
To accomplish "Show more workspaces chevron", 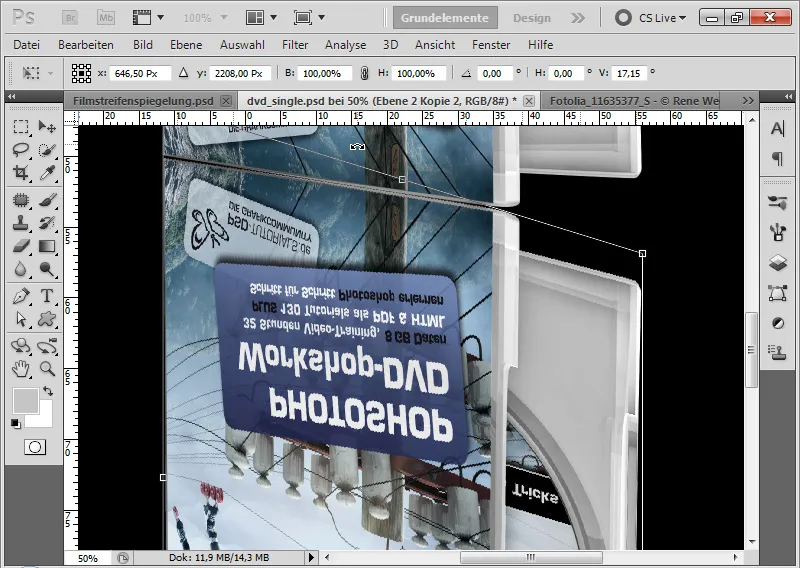I will click(x=578, y=18).
